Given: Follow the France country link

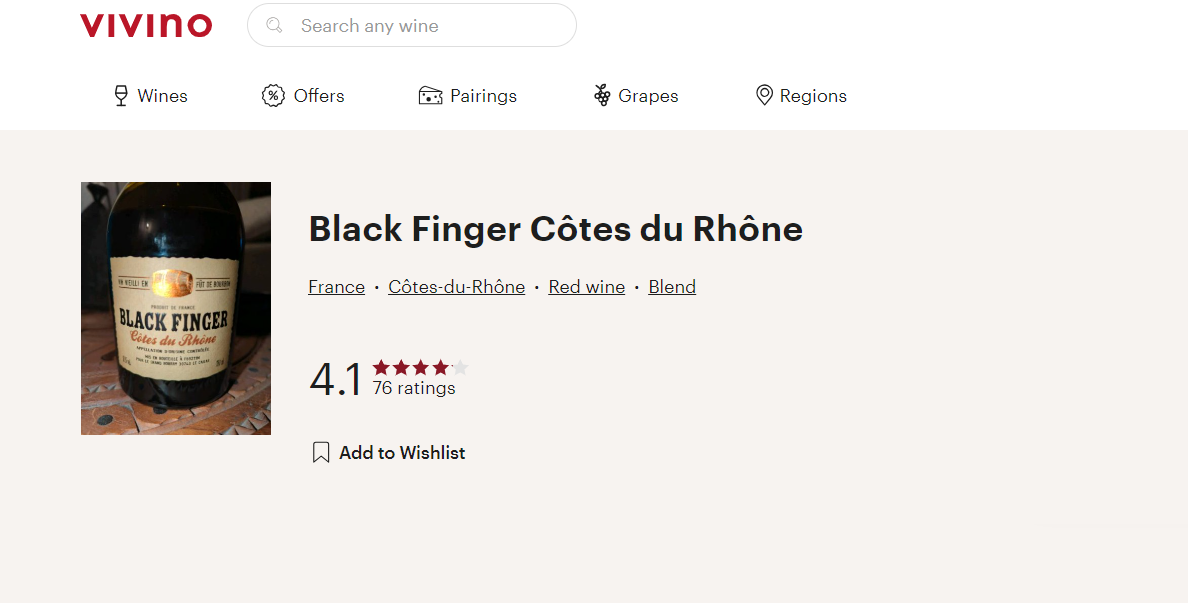Looking at the screenshot, I should [x=336, y=287].
